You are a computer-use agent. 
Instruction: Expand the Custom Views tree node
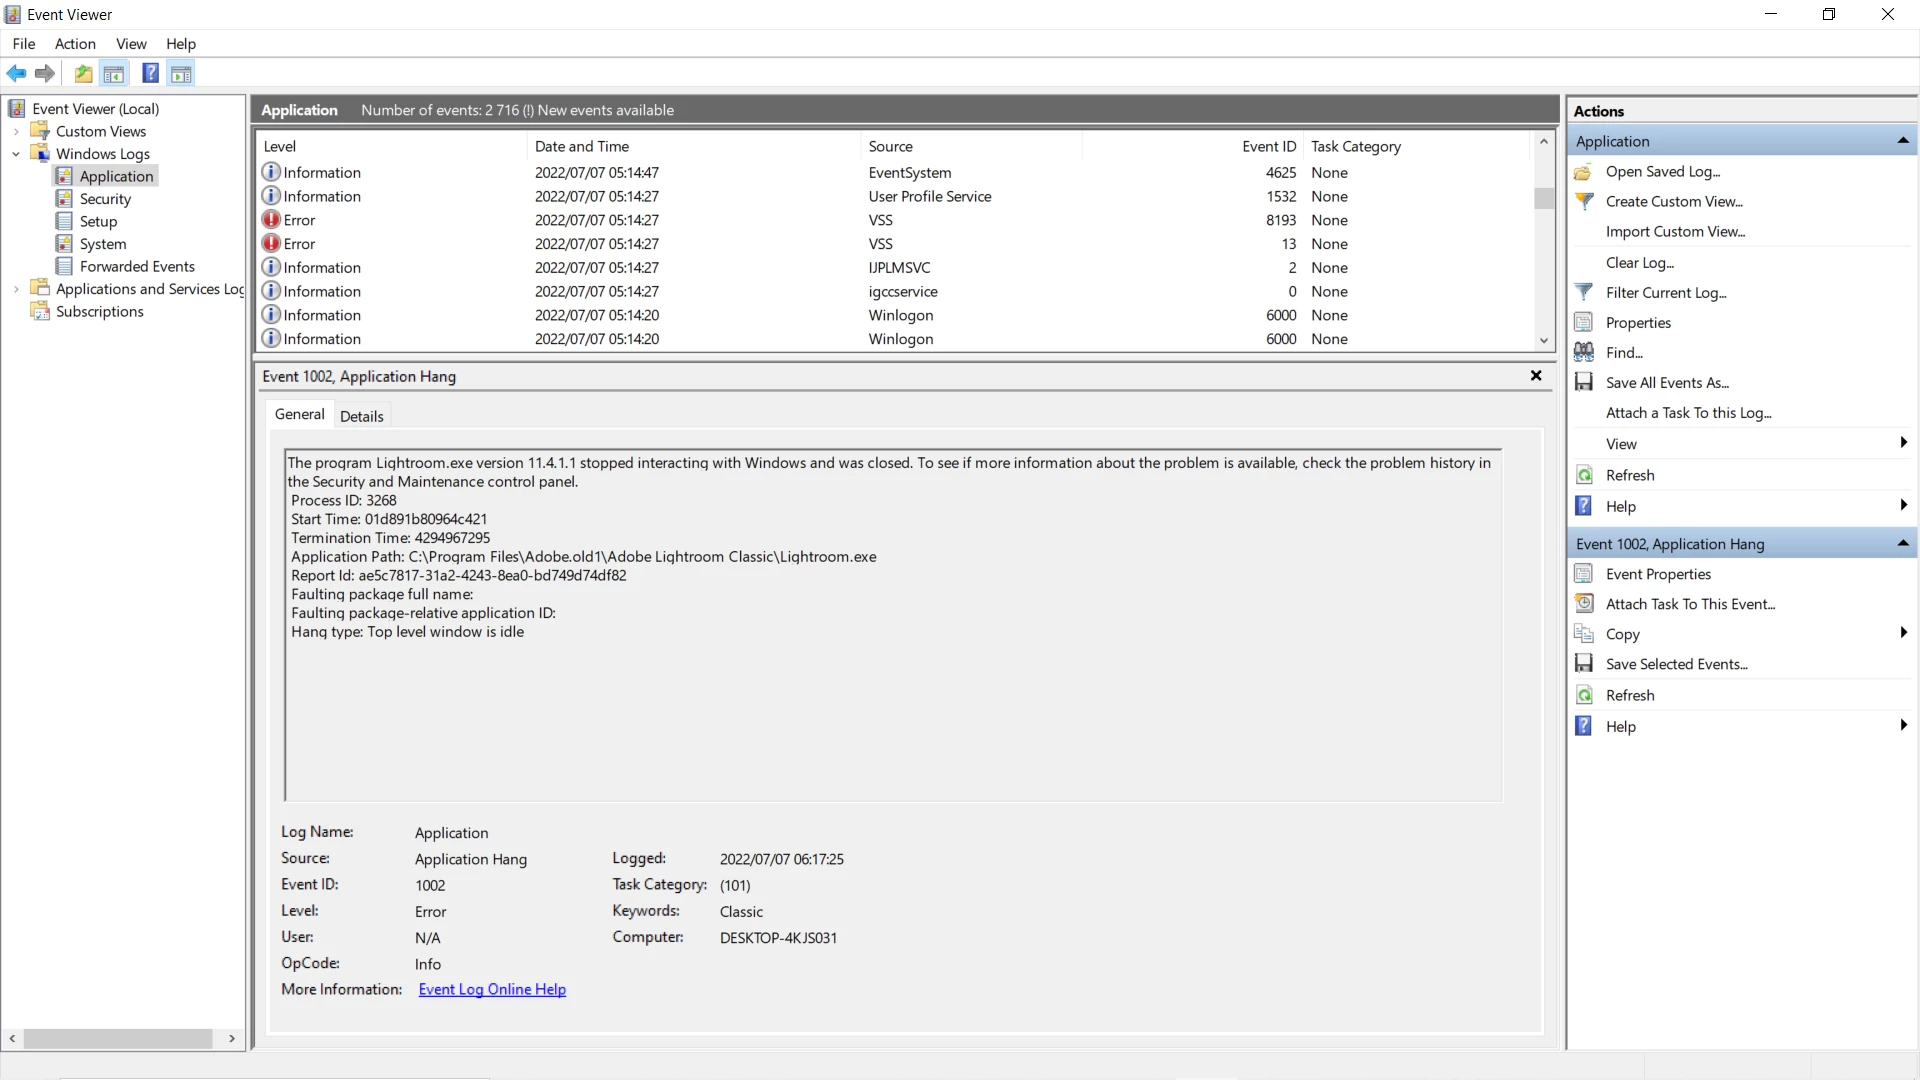(x=16, y=132)
